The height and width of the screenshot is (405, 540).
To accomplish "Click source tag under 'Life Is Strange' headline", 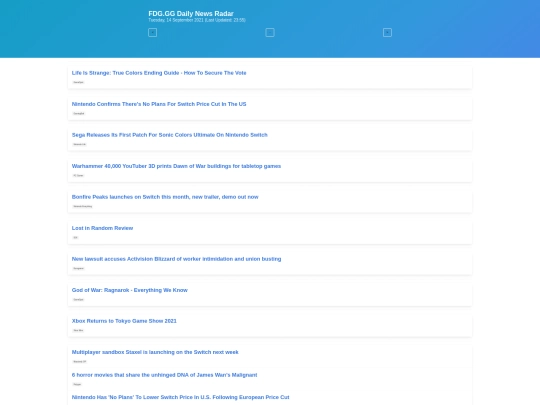I will [x=79, y=82].
